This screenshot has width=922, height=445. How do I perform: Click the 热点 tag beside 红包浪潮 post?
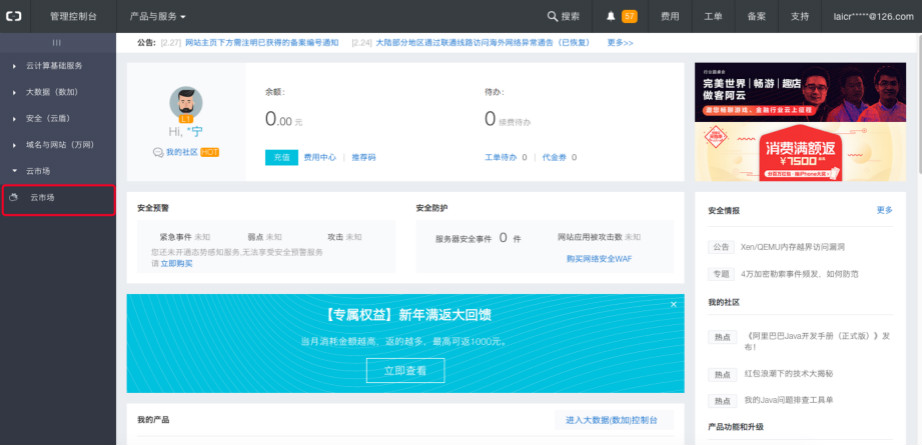[x=722, y=374]
